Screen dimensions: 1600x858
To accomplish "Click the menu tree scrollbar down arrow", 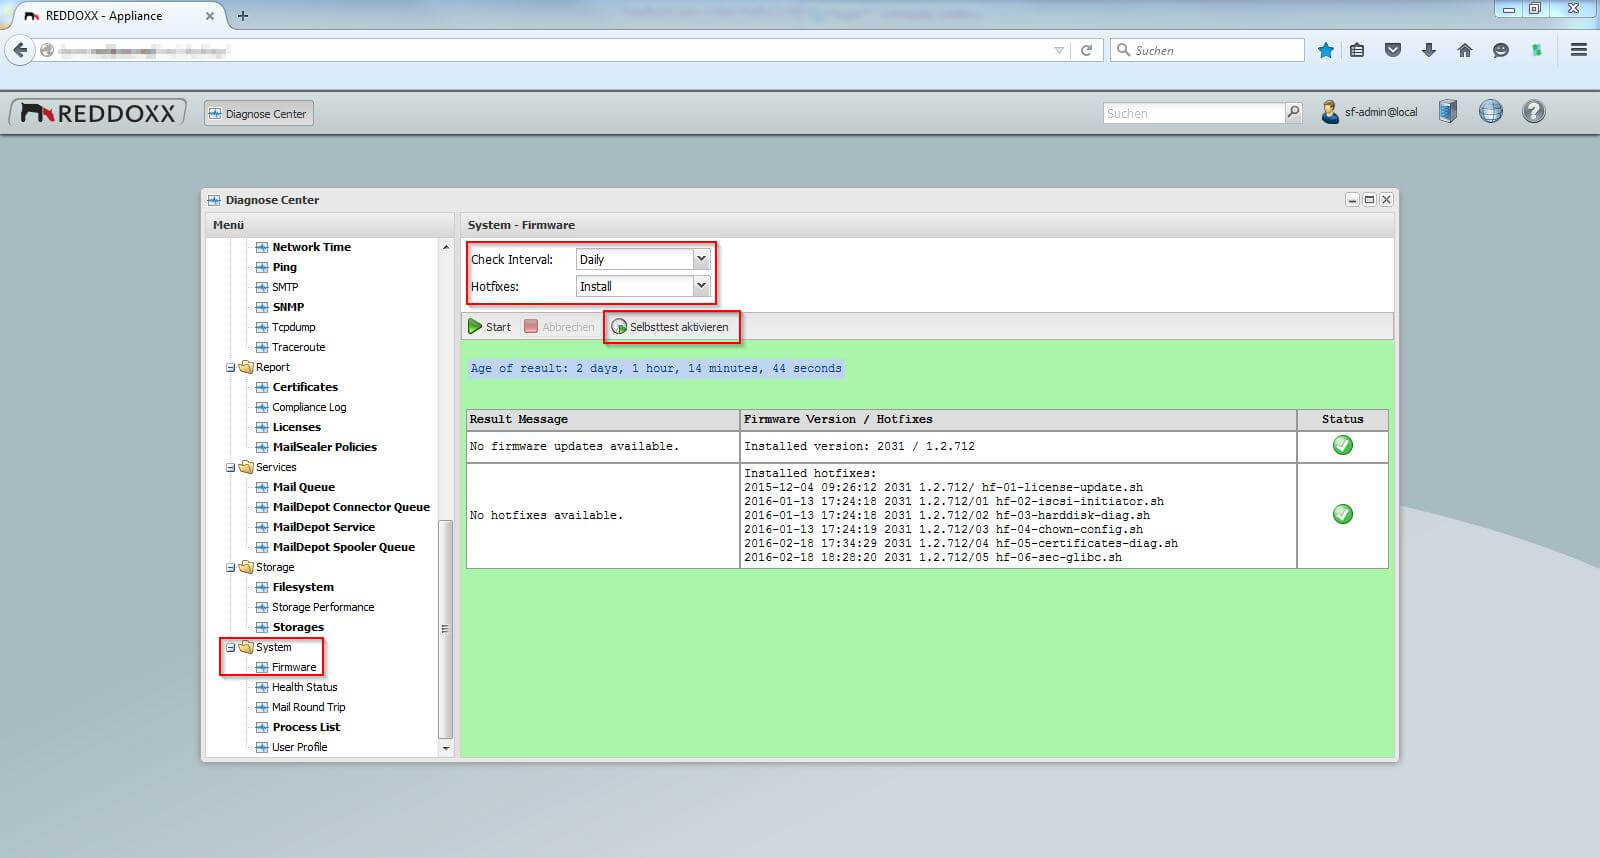I will (x=446, y=748).
